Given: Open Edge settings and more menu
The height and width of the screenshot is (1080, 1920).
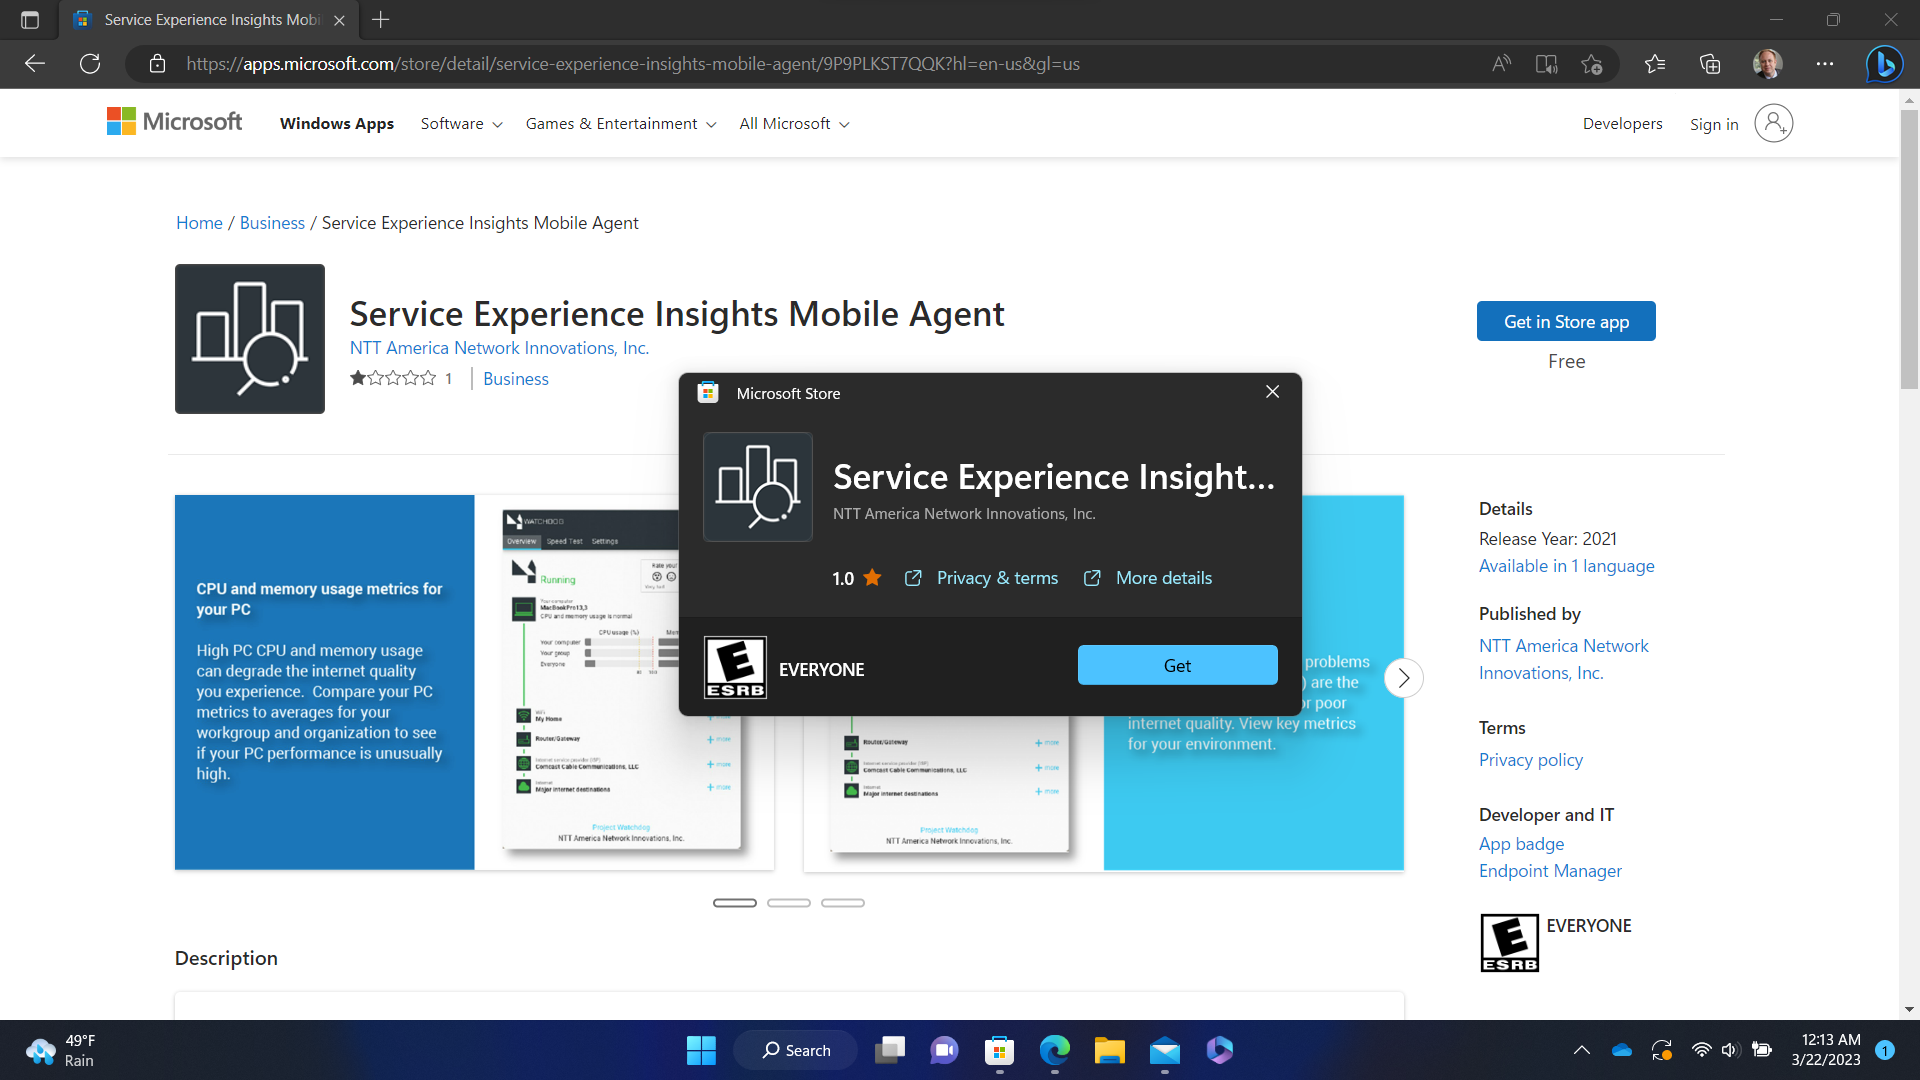Looking at the screenshot, I should click(1825, 64).
